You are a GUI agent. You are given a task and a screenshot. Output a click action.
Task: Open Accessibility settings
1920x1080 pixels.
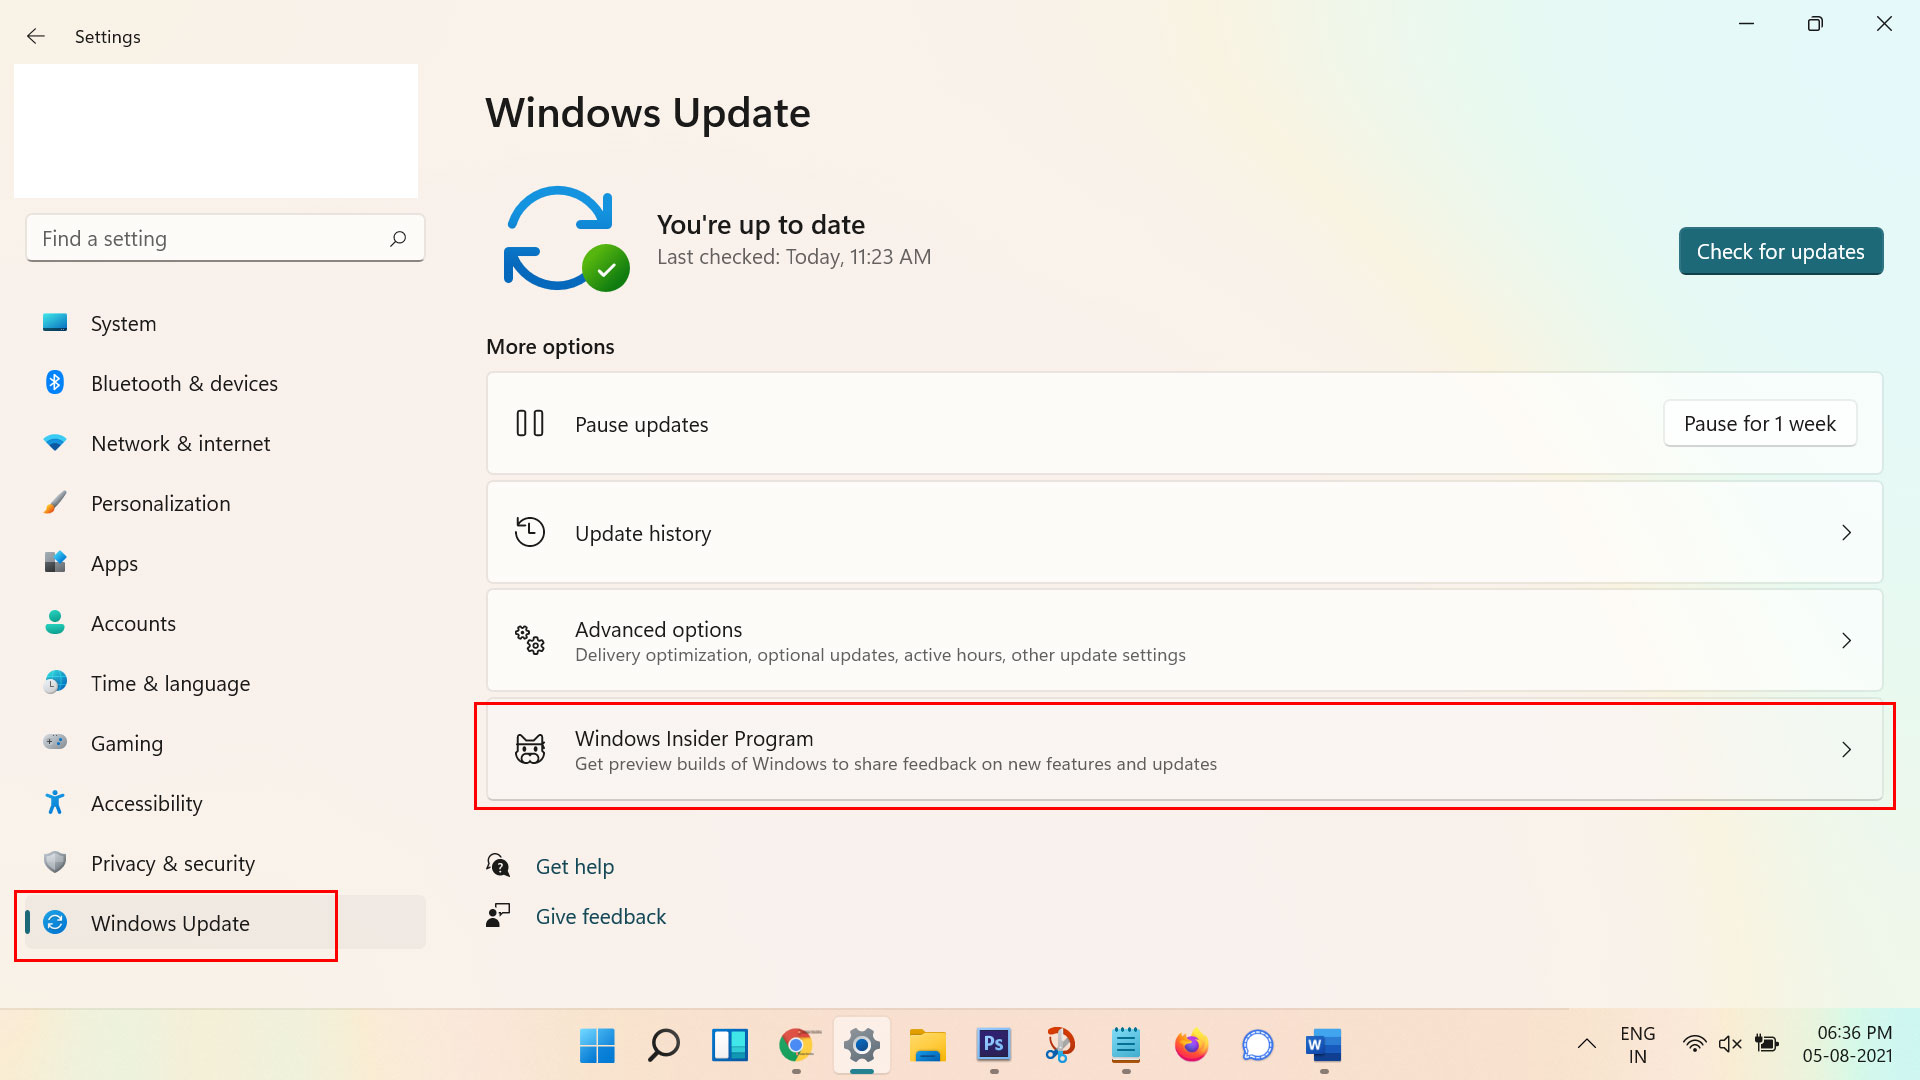tap(146, 803)
